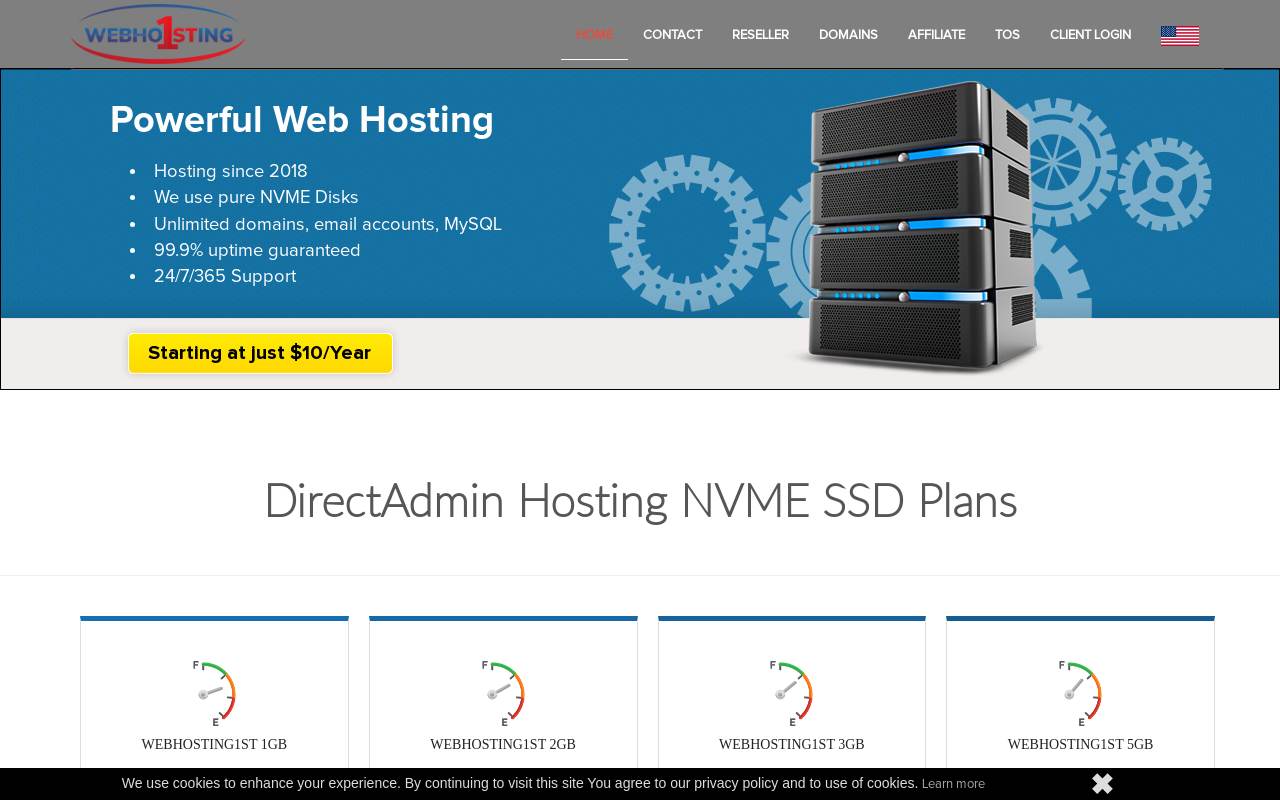
Task: Open the Affiliate page
Action: pyautogui.click(x=936, y=35)
